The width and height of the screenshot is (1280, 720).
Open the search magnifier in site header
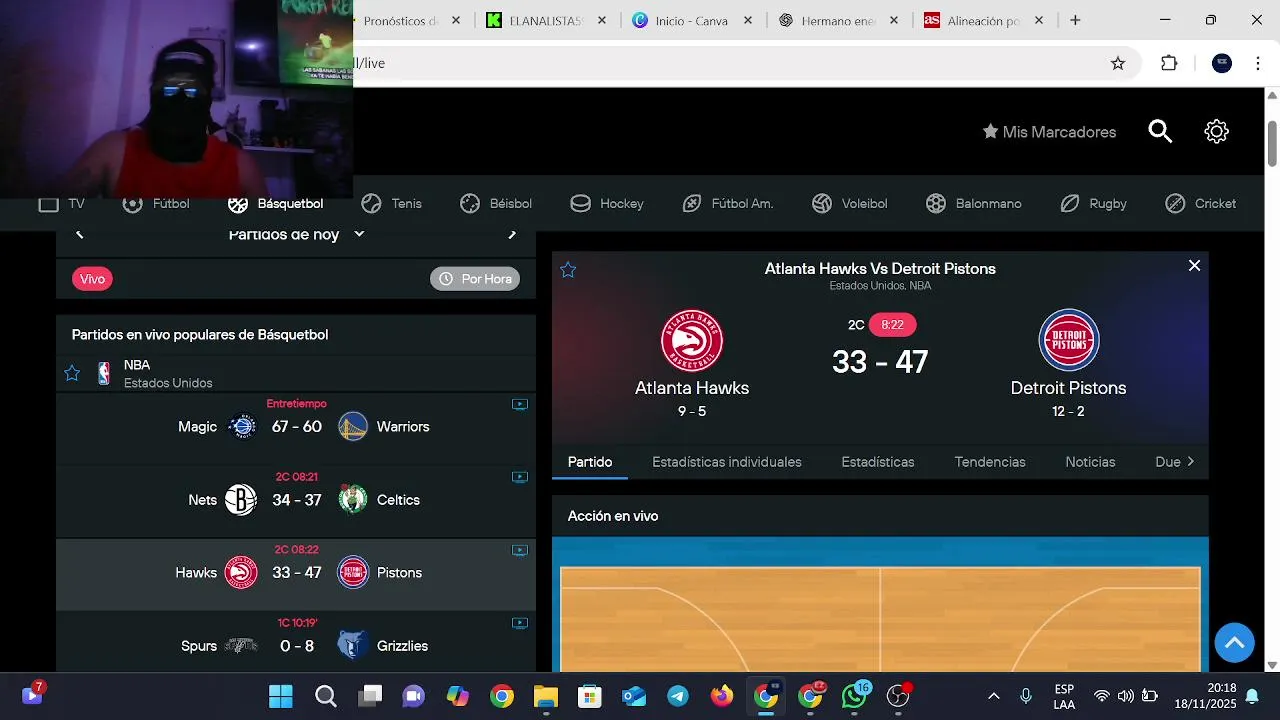point(1160,132)
